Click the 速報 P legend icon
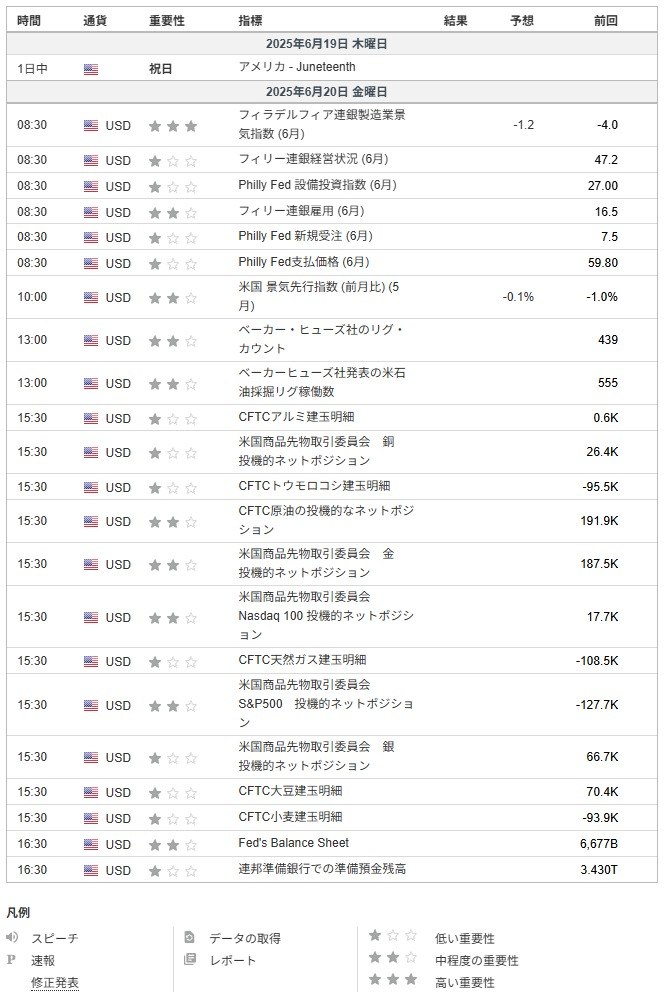This screenshot has width=672, height=997. click(x=11, y=959)
